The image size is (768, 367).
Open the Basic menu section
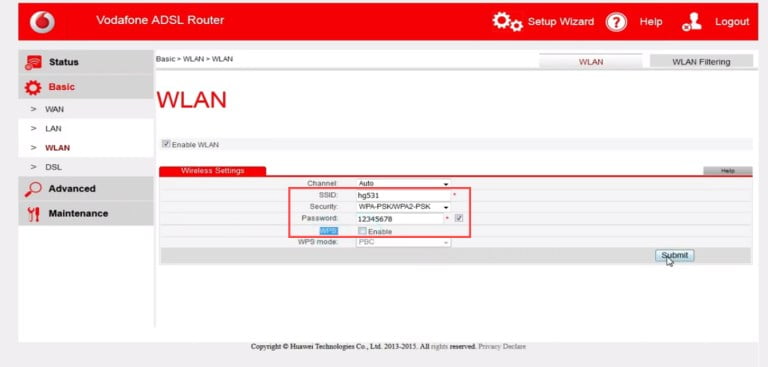point(86,87)
